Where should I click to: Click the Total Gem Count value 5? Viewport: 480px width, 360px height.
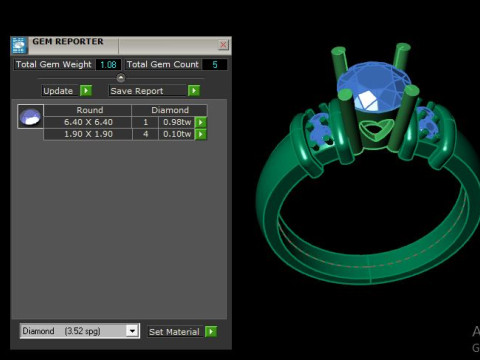215,65
